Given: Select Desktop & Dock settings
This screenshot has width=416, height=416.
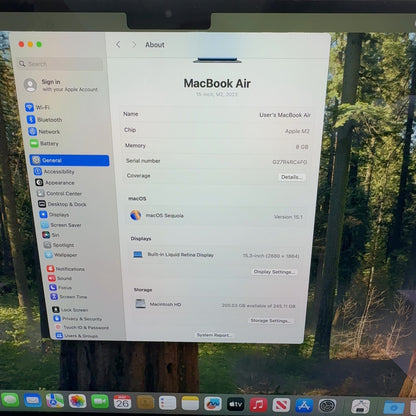Looking at the screenshot, I should click(x=62, y=204).
